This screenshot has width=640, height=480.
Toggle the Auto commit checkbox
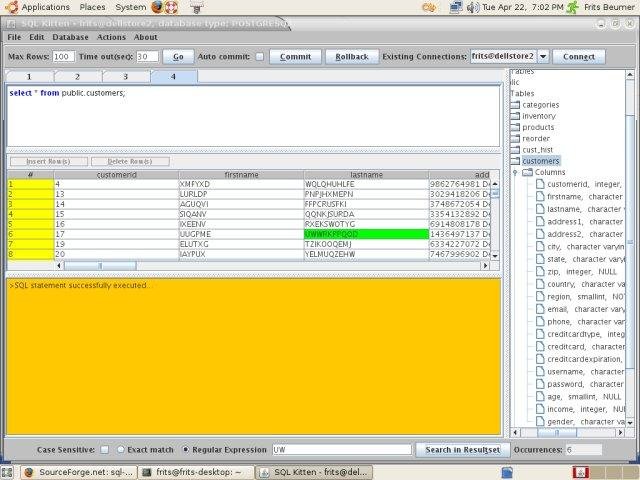point(260,57)
